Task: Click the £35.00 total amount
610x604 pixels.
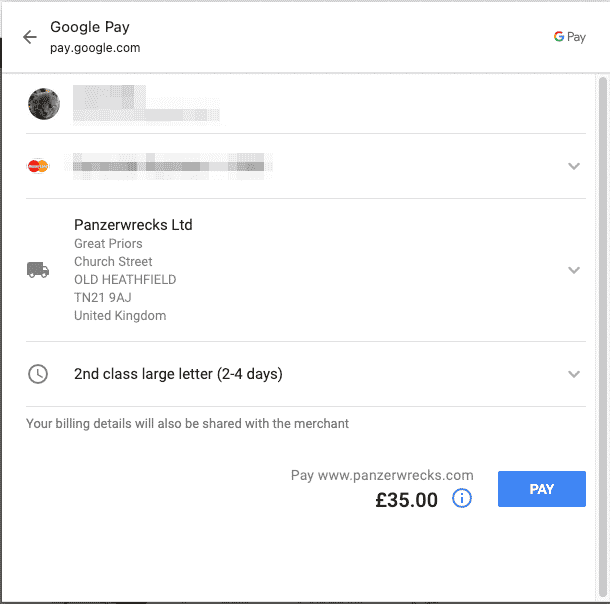Action: [x=406, y=500]
